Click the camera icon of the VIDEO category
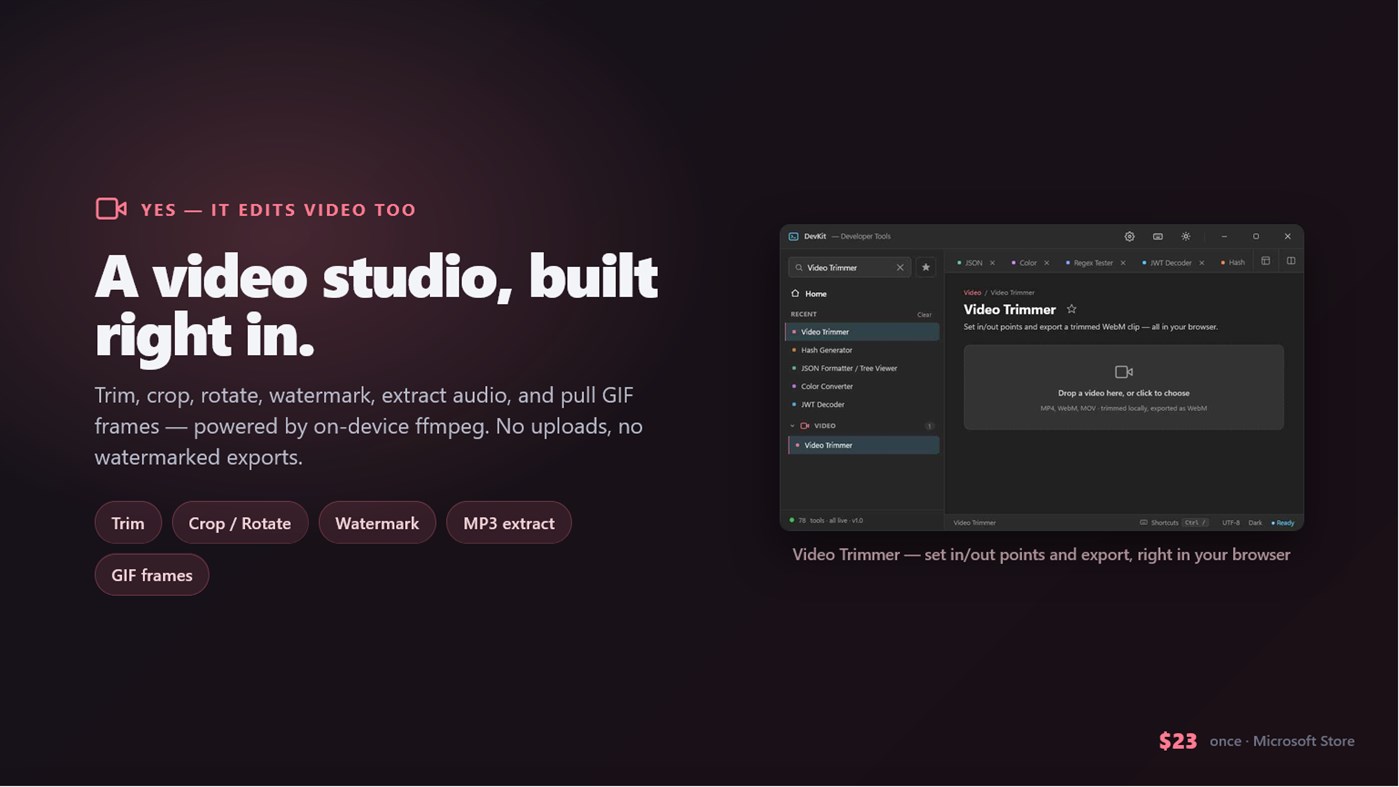Viewport: 1399px width, 787px height. 805,426
